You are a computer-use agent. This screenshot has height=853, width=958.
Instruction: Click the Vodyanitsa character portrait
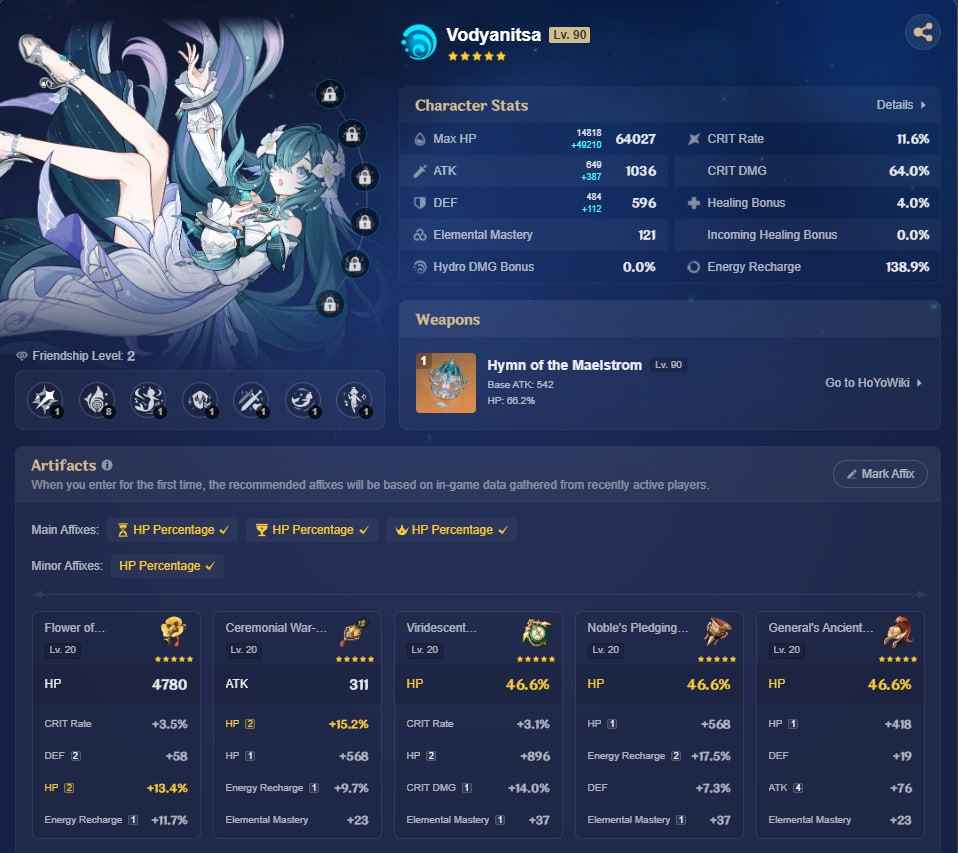pos(183,183)
